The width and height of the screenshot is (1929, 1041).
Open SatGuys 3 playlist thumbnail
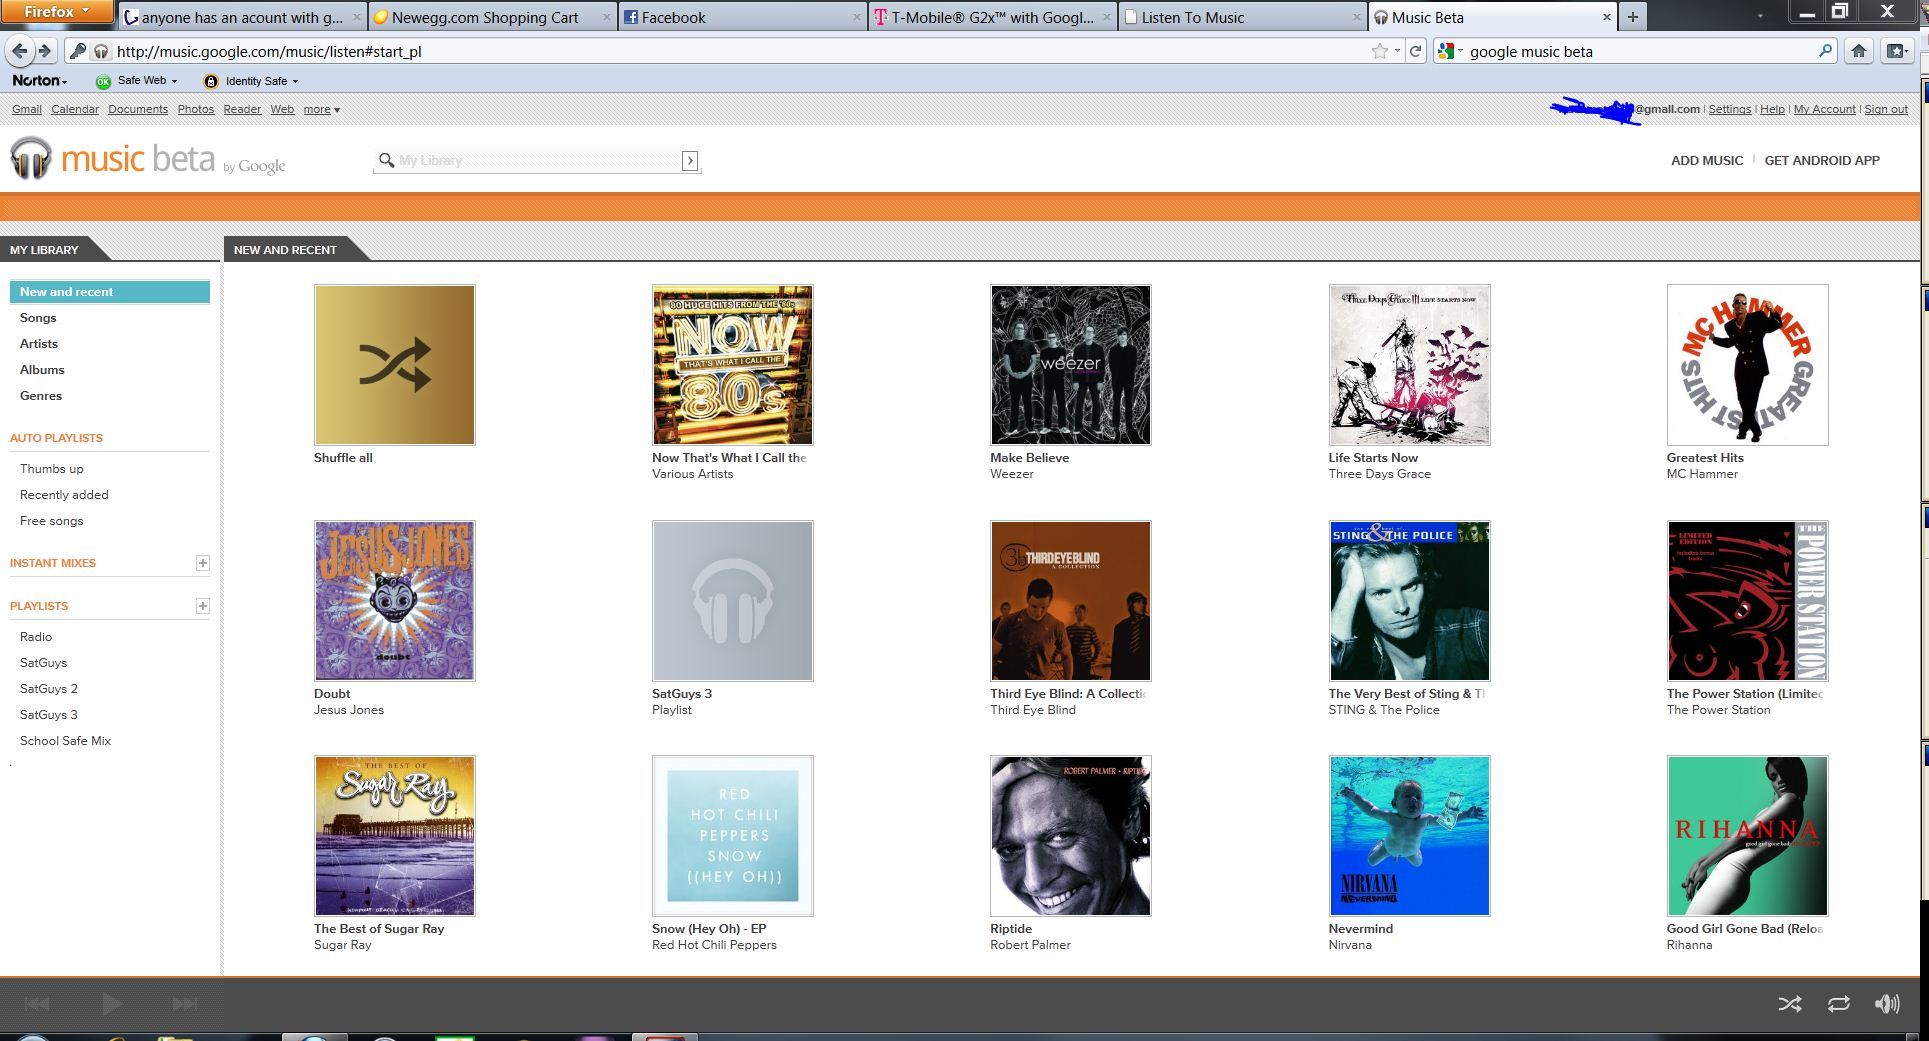point(732,601)
